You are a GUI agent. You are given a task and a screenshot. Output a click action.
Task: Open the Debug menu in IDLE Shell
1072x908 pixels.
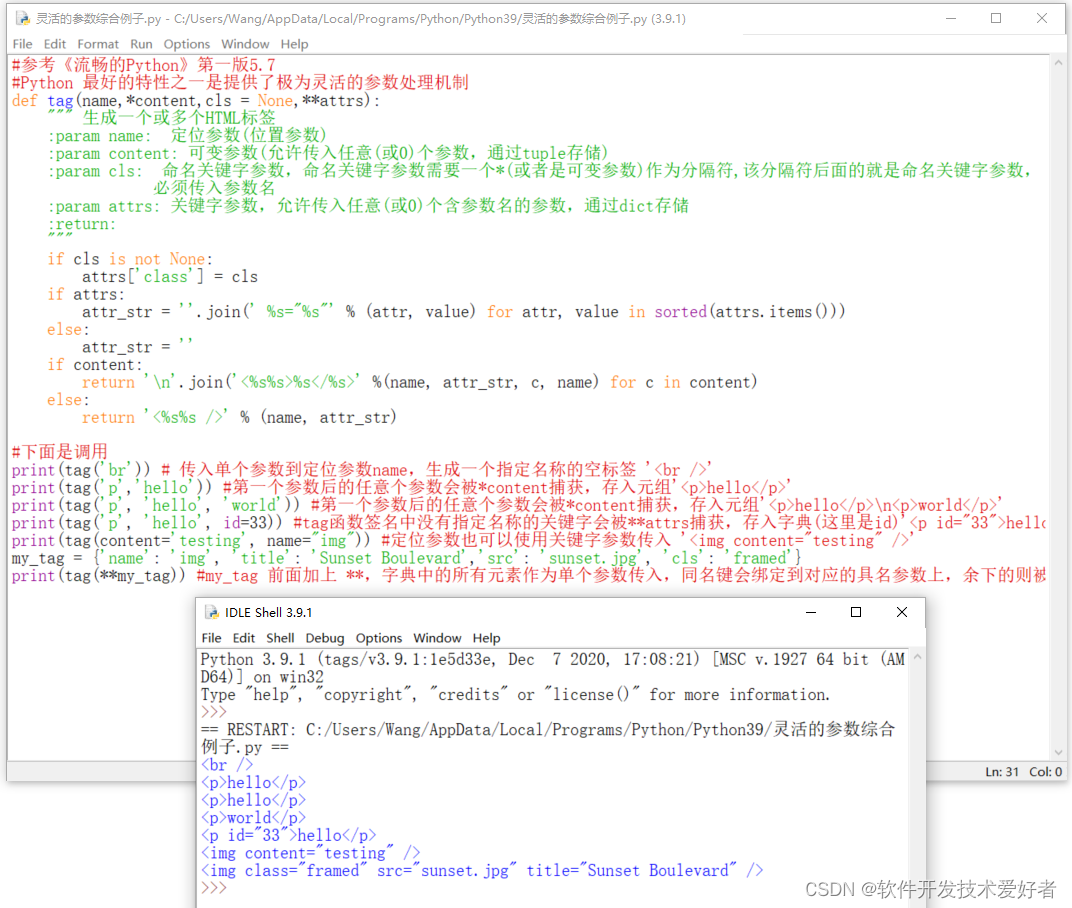[x=324, y=637]
